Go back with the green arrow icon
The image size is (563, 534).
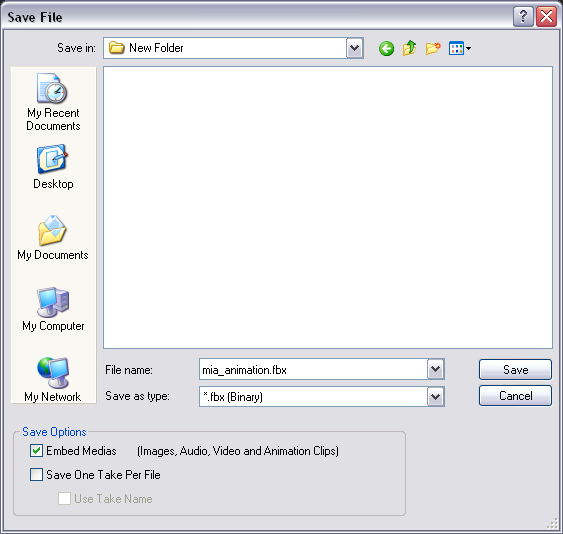pos(386,48)
